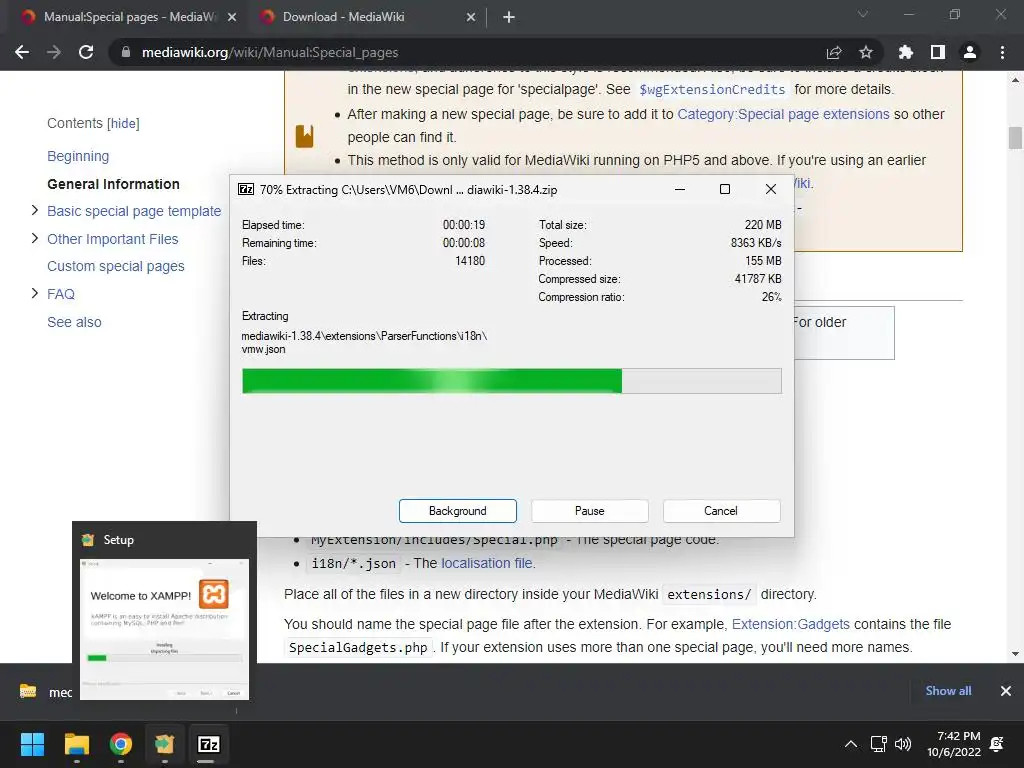Open XAMPP installer taskbar icon
Screen dimensions: 1024x768
point(165,744)
